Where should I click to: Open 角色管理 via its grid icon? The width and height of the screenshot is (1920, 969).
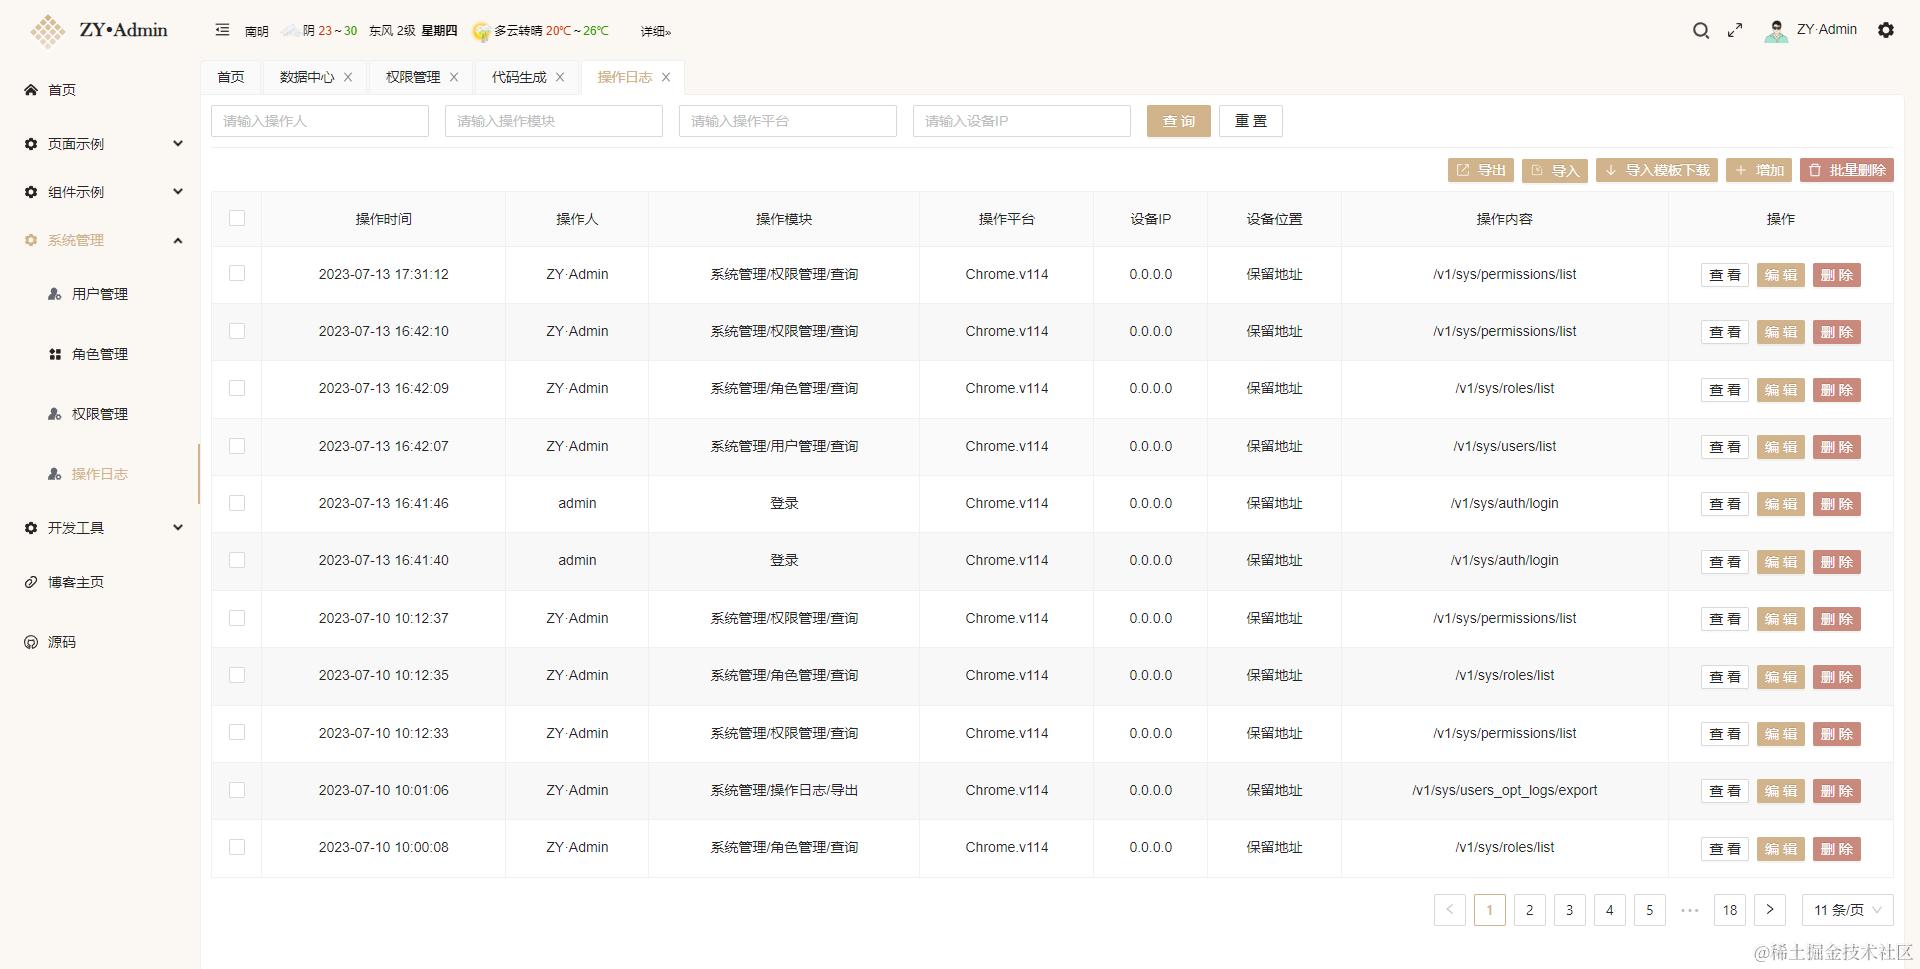tap(53, 354)
